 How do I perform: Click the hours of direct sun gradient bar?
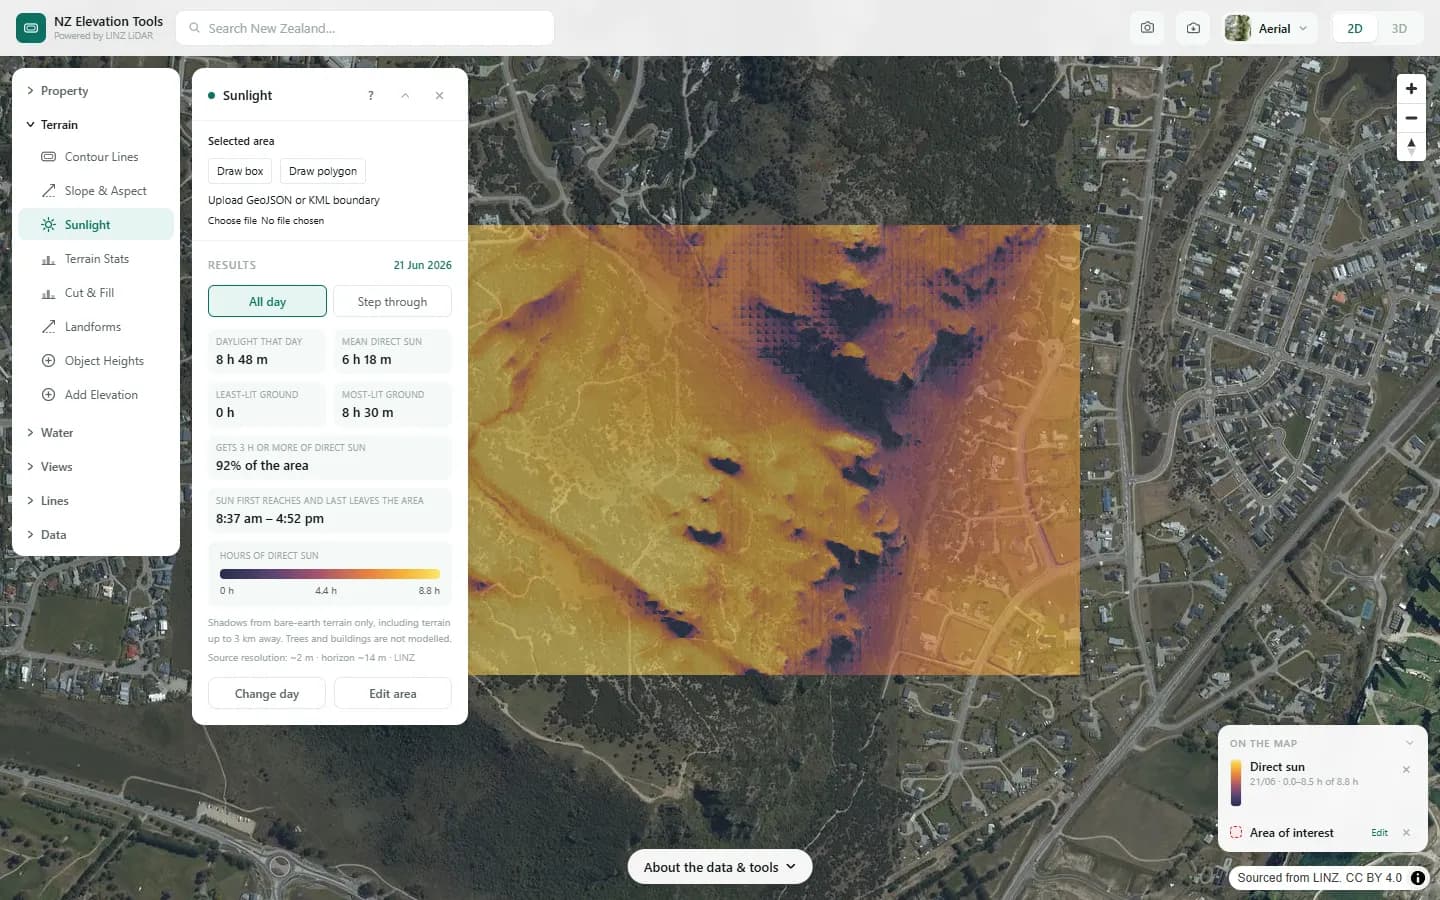coord(330,574)
